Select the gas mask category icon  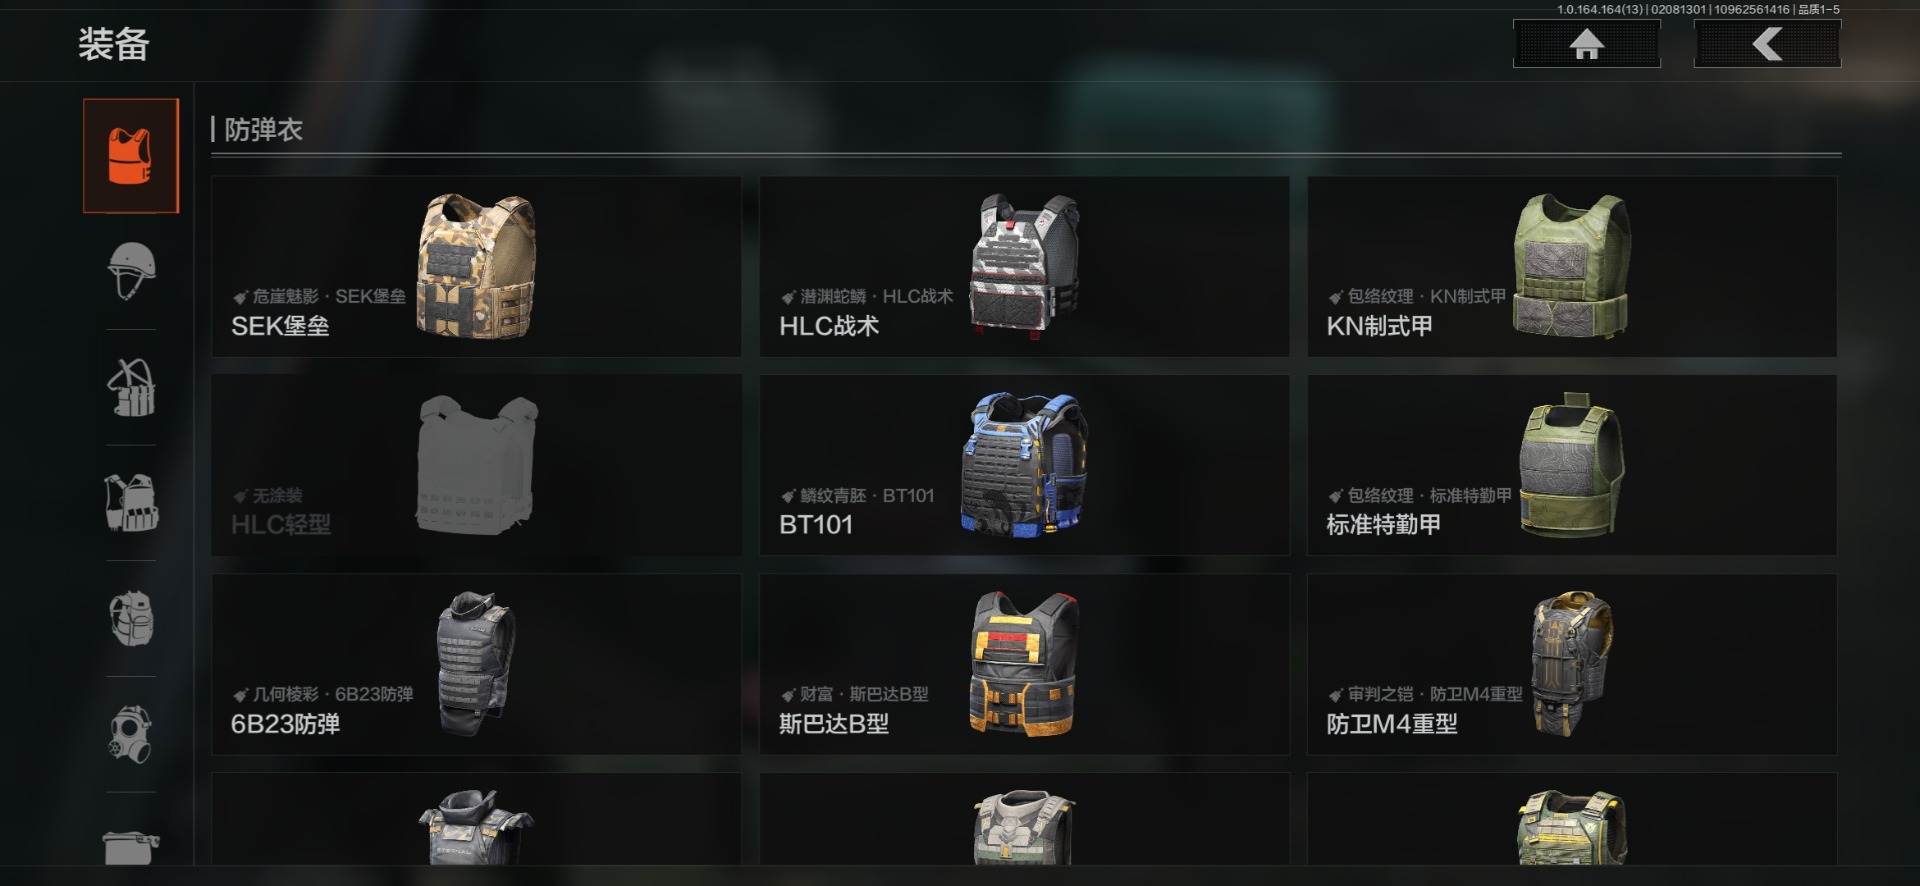[x=131, y=734]
